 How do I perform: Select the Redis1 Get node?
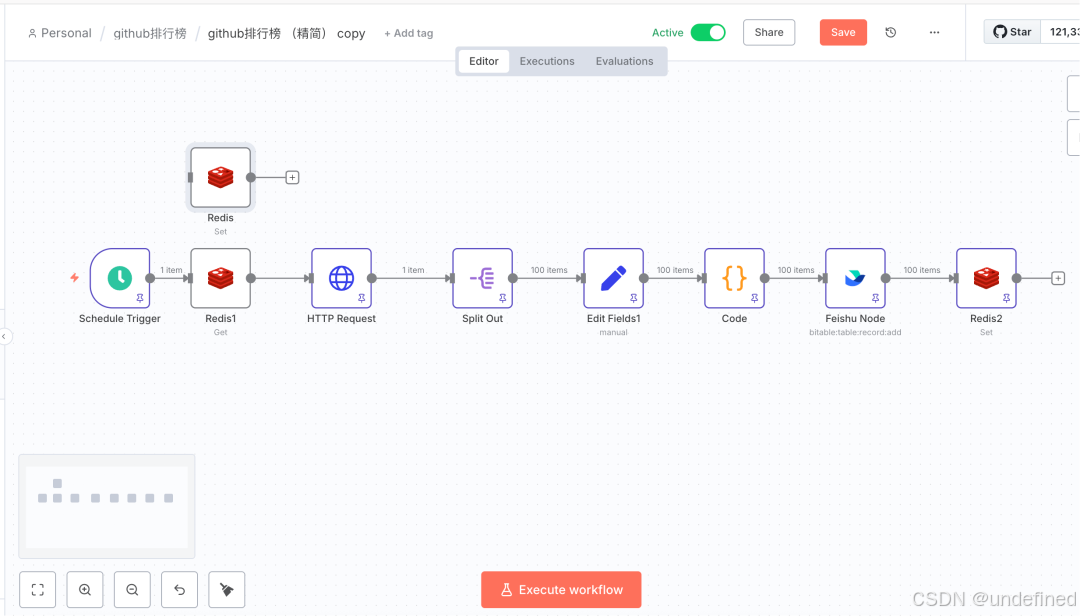(x=220, y=278)
